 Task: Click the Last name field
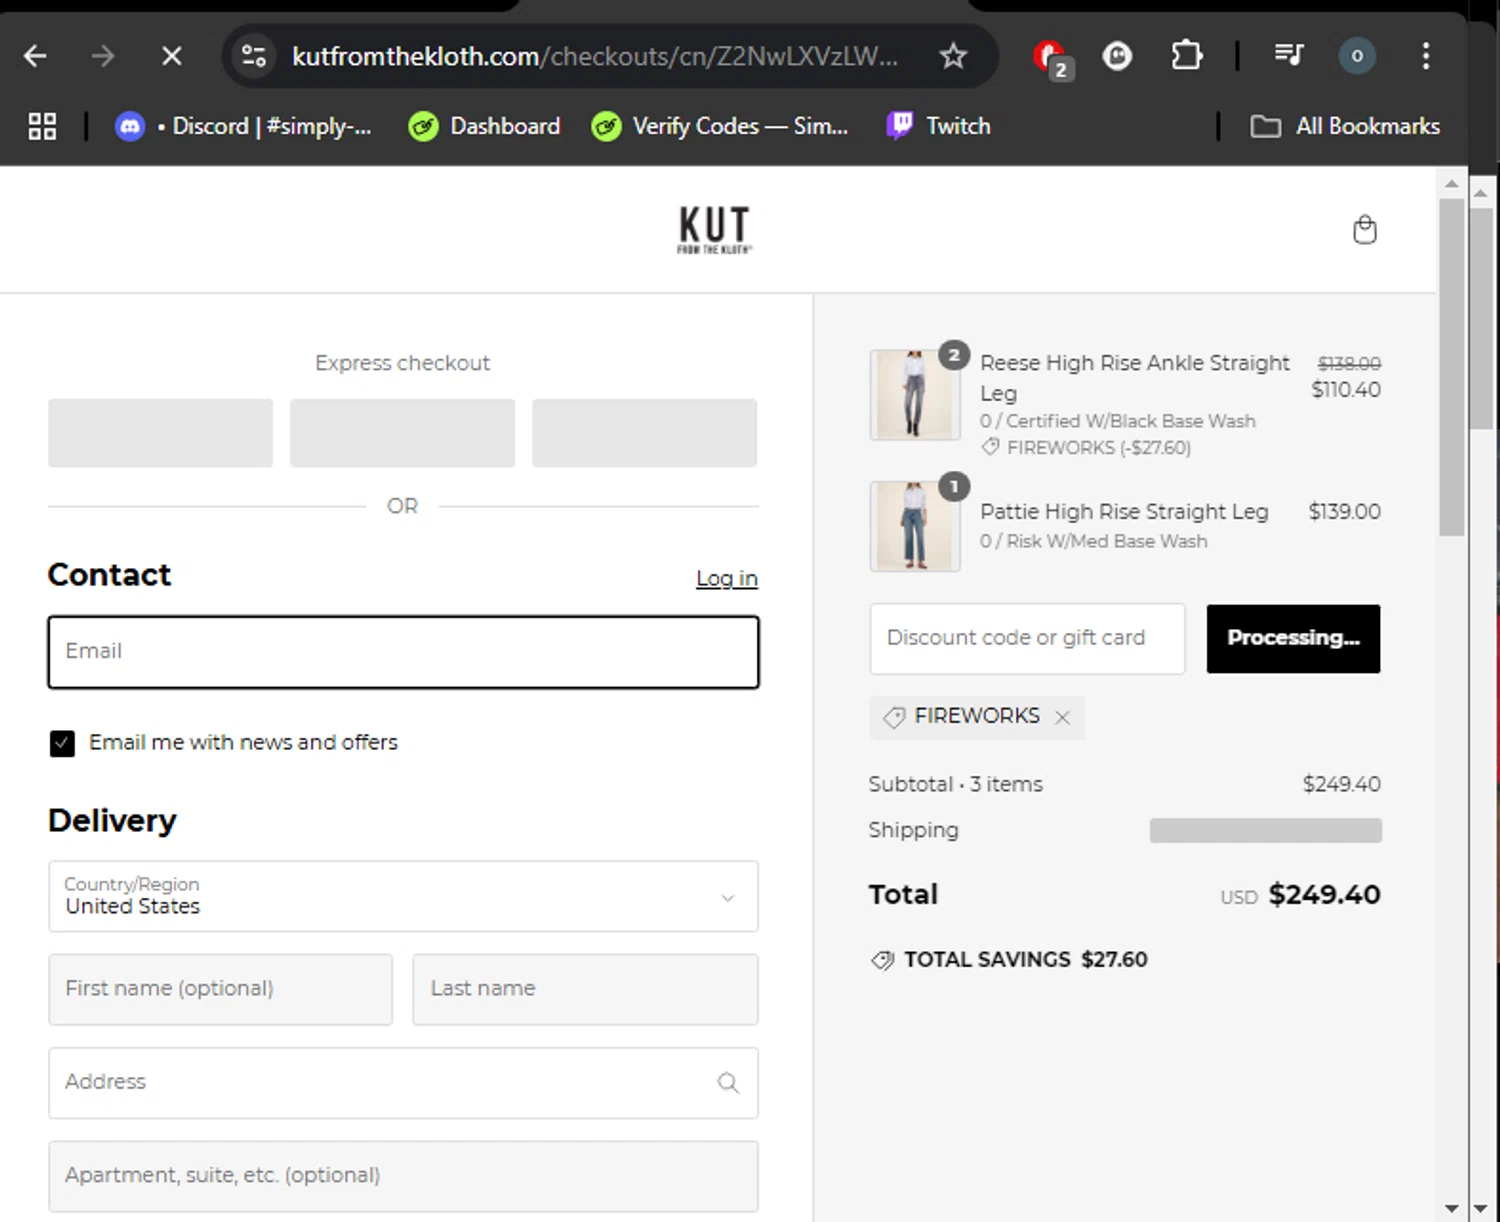click(x=585, y=989)
